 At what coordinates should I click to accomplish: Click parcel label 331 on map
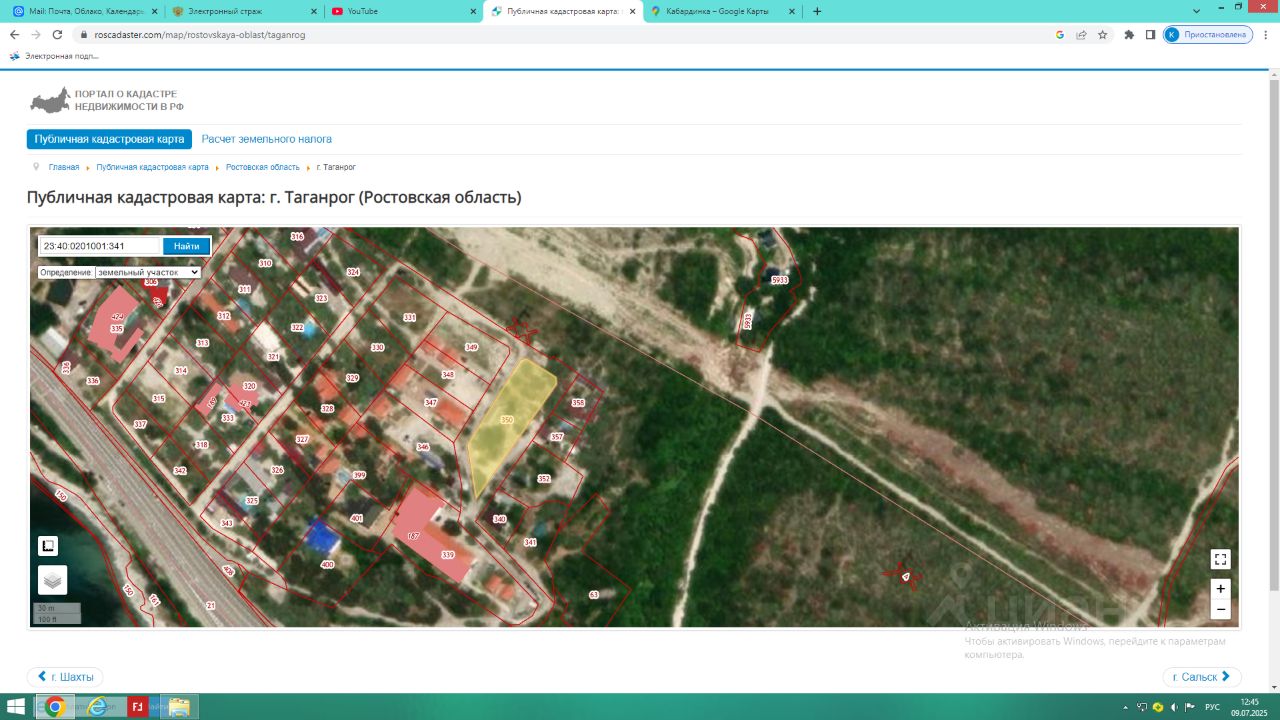click(x=409, y=317)
